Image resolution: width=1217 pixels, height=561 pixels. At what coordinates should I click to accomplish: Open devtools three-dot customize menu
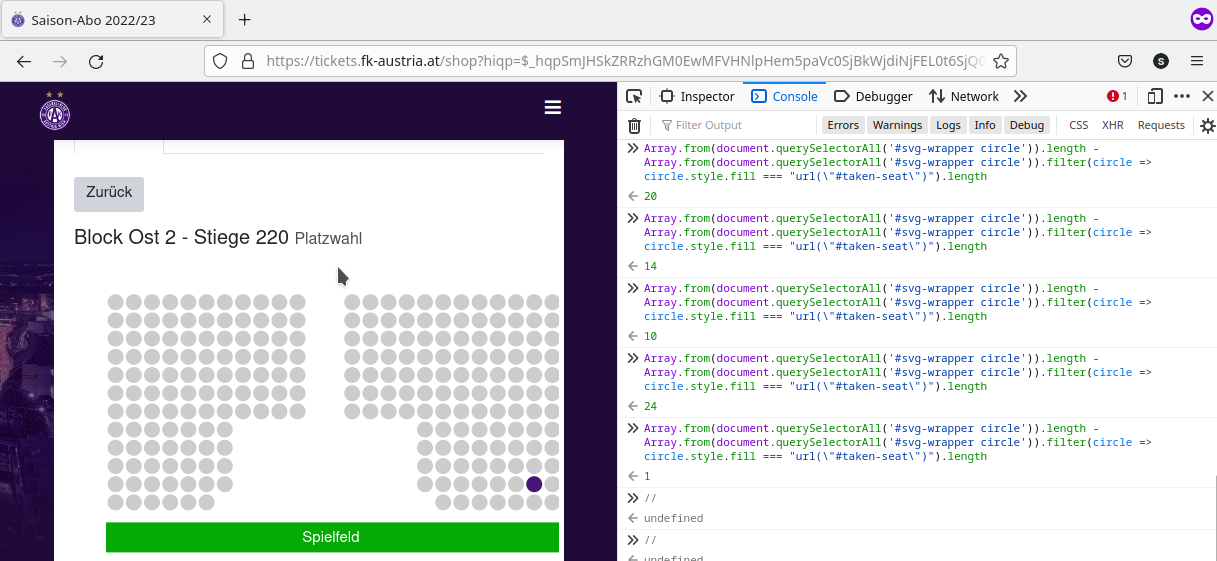(1182, 96)
